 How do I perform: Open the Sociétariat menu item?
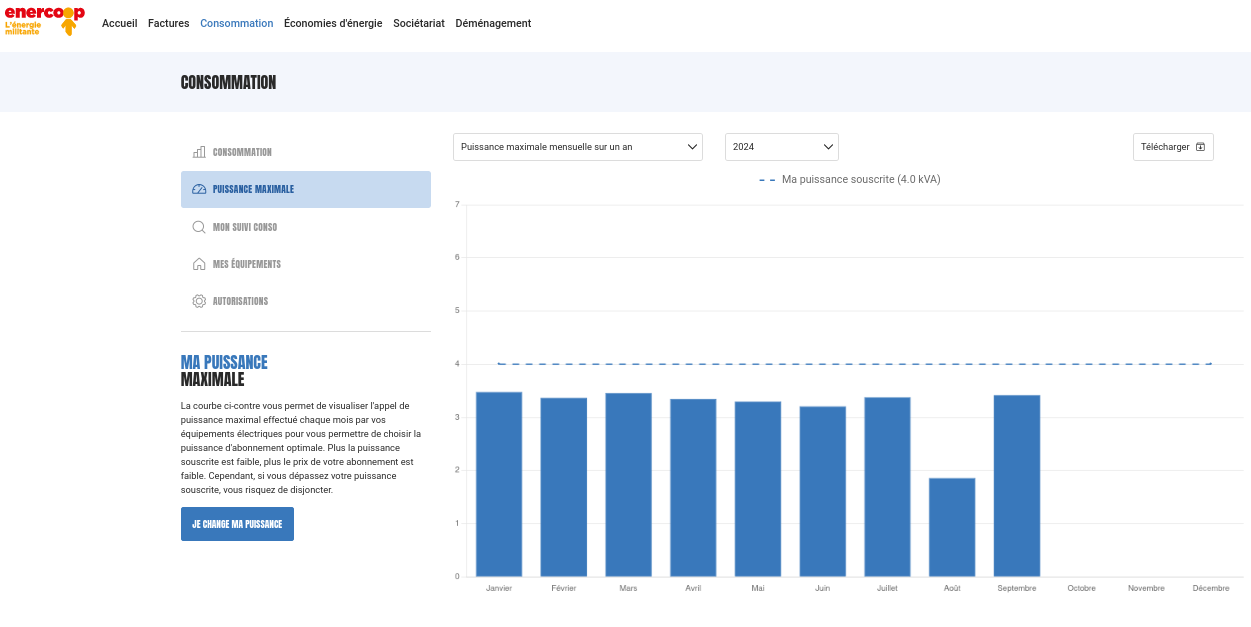coord(419,23)
